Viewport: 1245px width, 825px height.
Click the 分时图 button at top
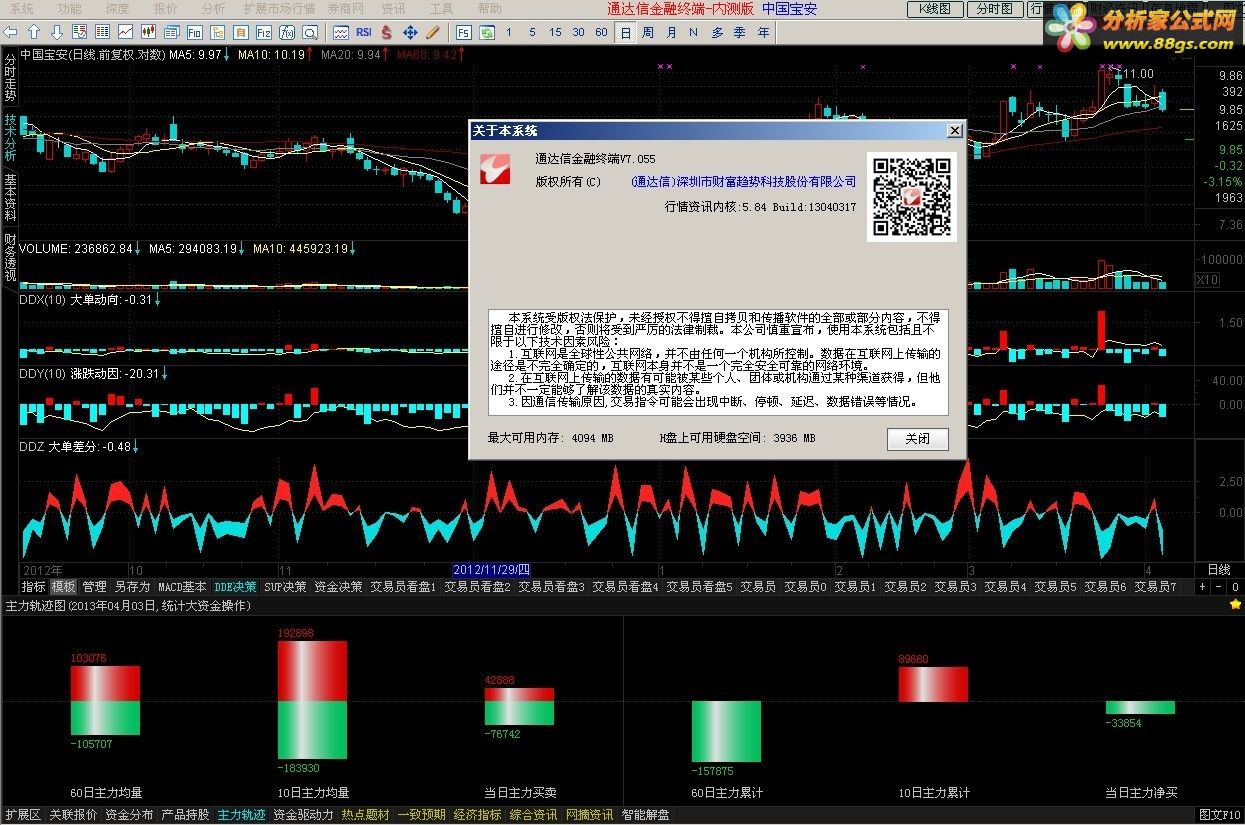pyautogui.click(x=993, y=9)
